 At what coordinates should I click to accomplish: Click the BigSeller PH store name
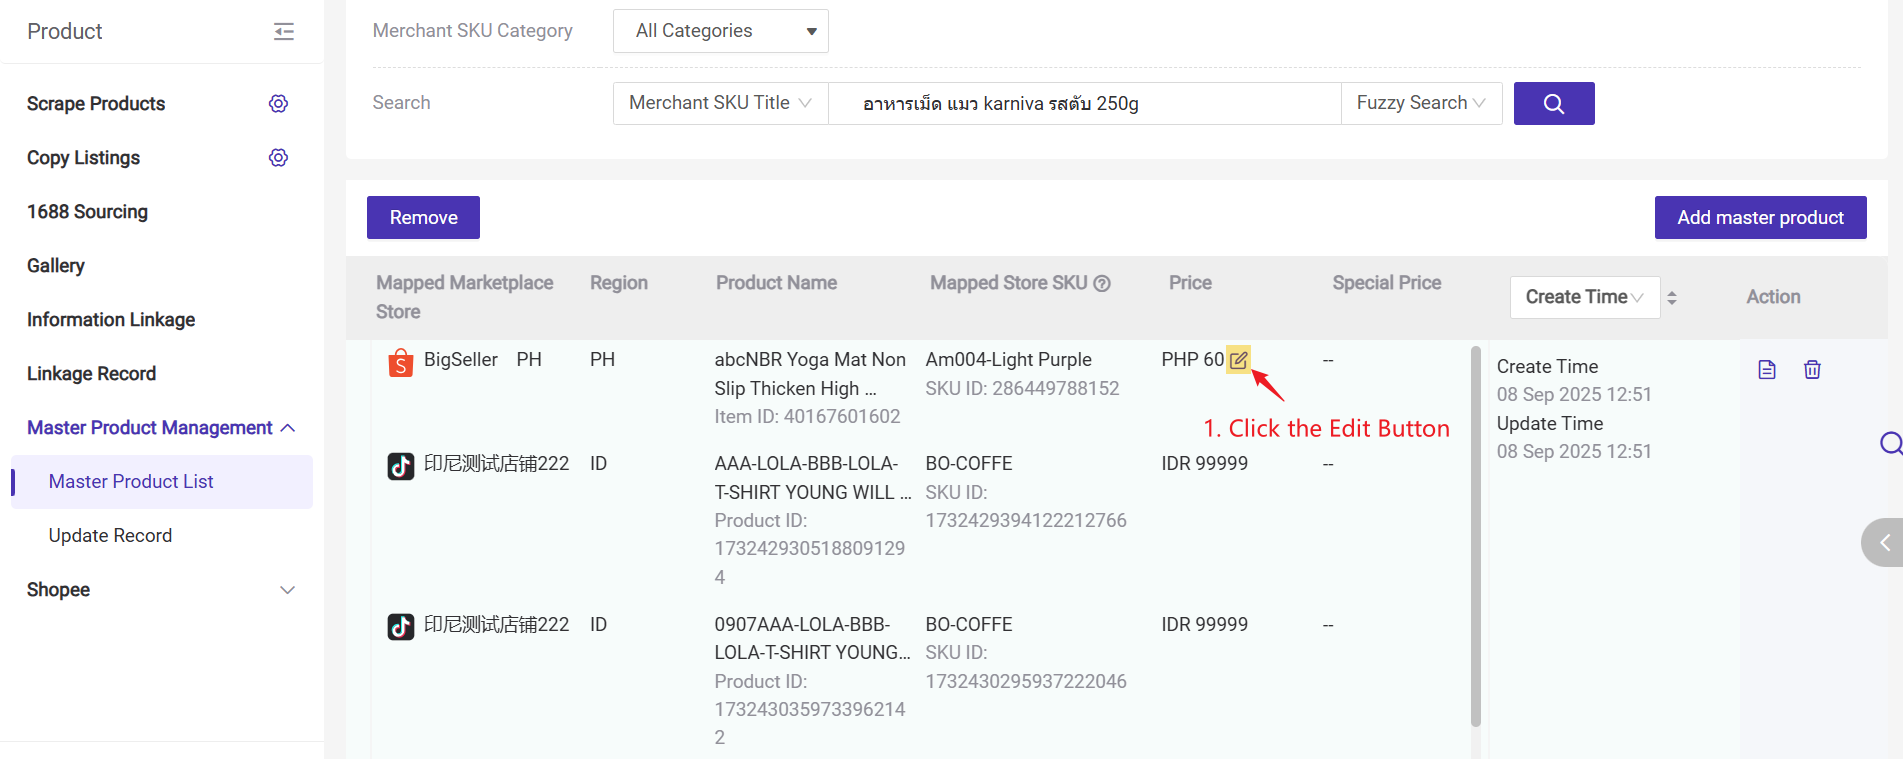coord(482,360)
